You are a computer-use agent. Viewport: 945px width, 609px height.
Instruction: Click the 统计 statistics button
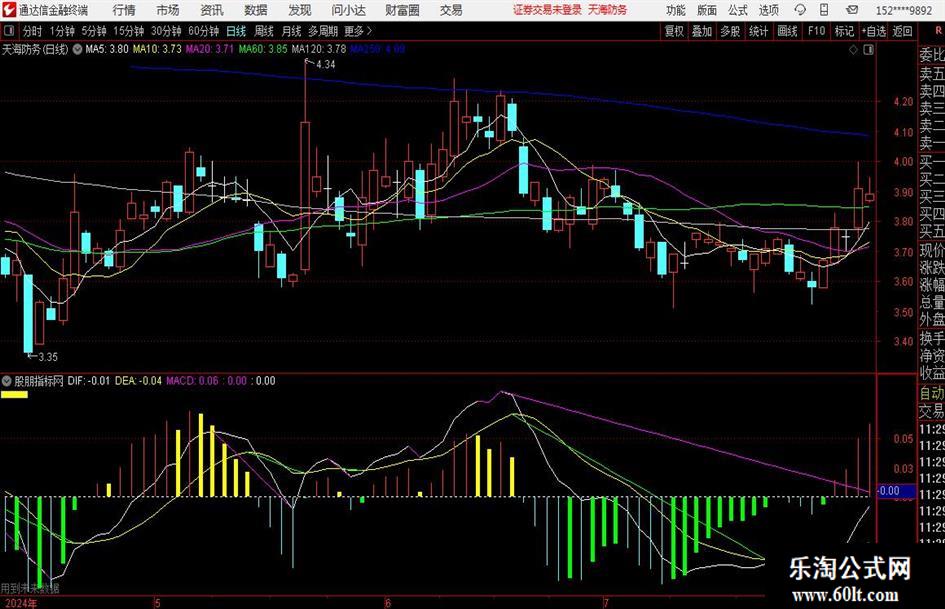pos(758,31)
